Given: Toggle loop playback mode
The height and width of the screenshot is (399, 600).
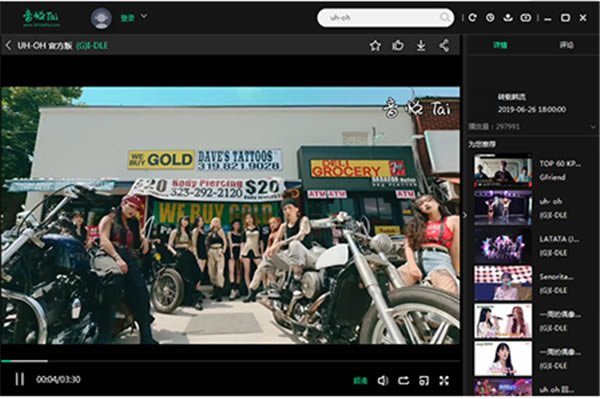Looking at the screenshot, I should pos(403,380).
